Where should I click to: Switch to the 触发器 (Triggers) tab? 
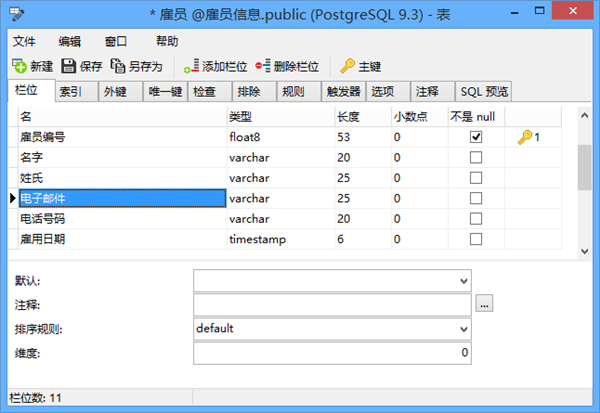(x=343, y=92)
